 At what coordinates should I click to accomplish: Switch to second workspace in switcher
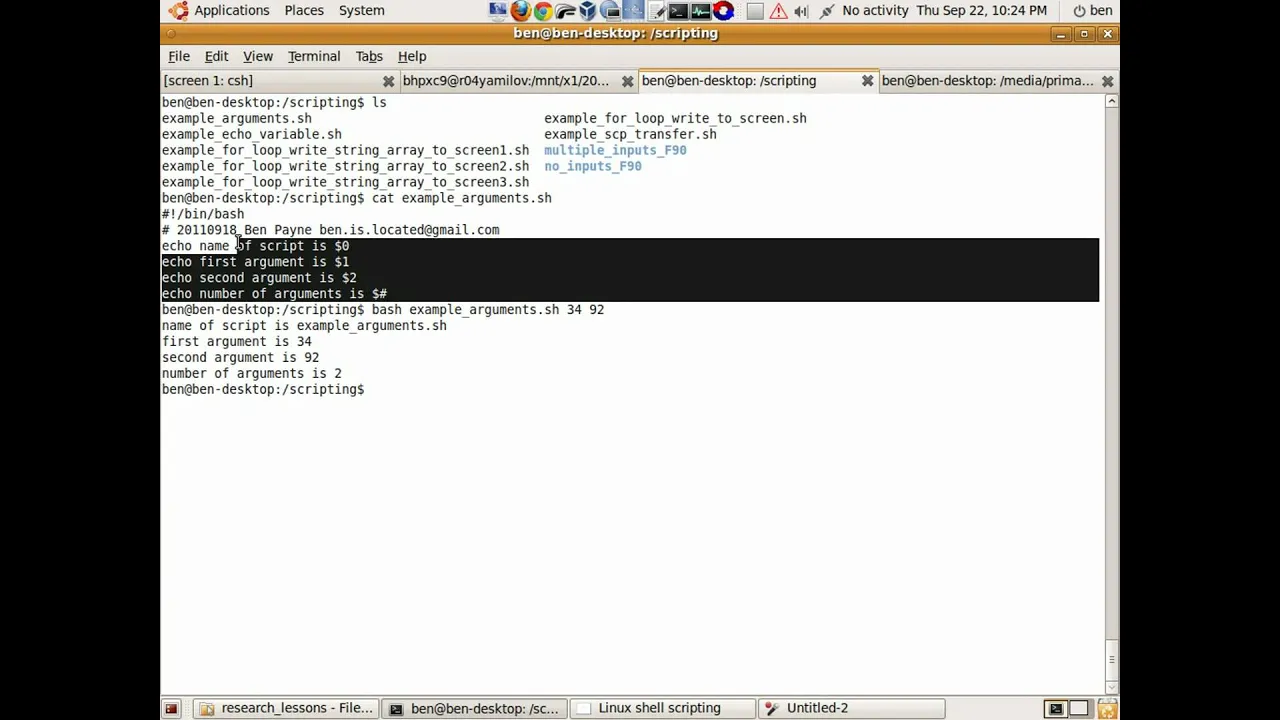1079,709
